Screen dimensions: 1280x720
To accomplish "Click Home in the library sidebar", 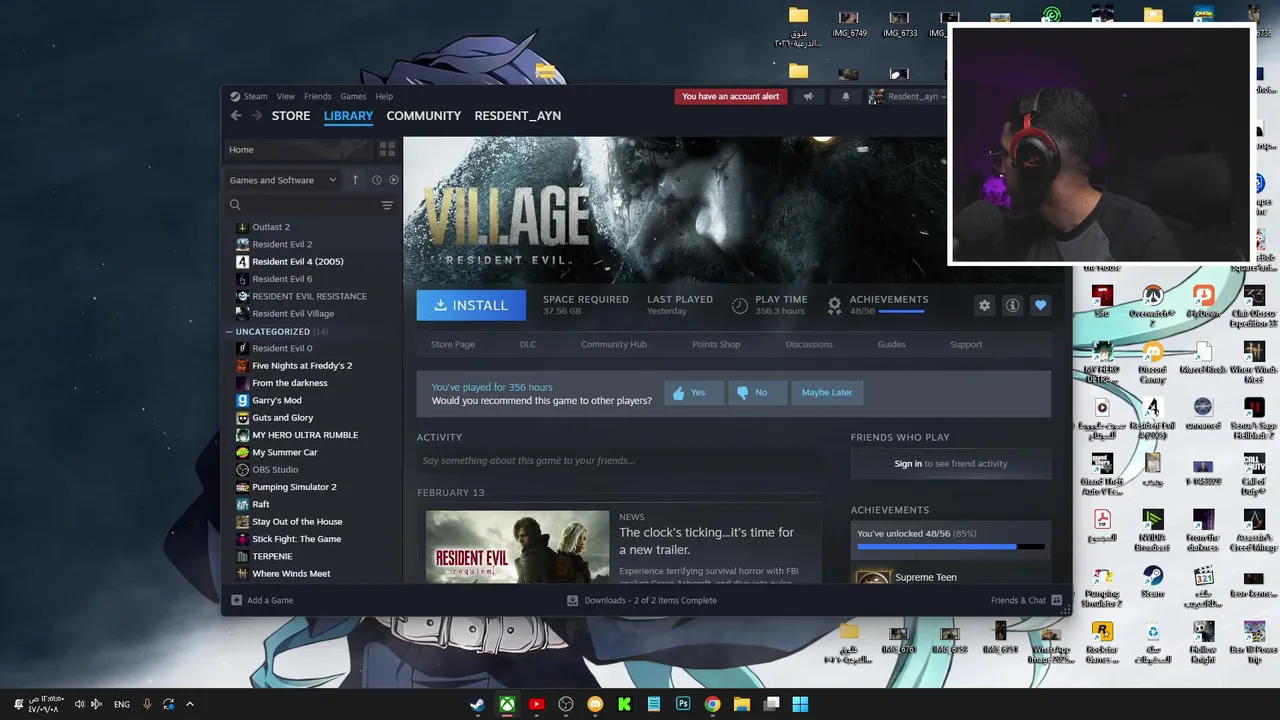I will click(x=298, y=149).
